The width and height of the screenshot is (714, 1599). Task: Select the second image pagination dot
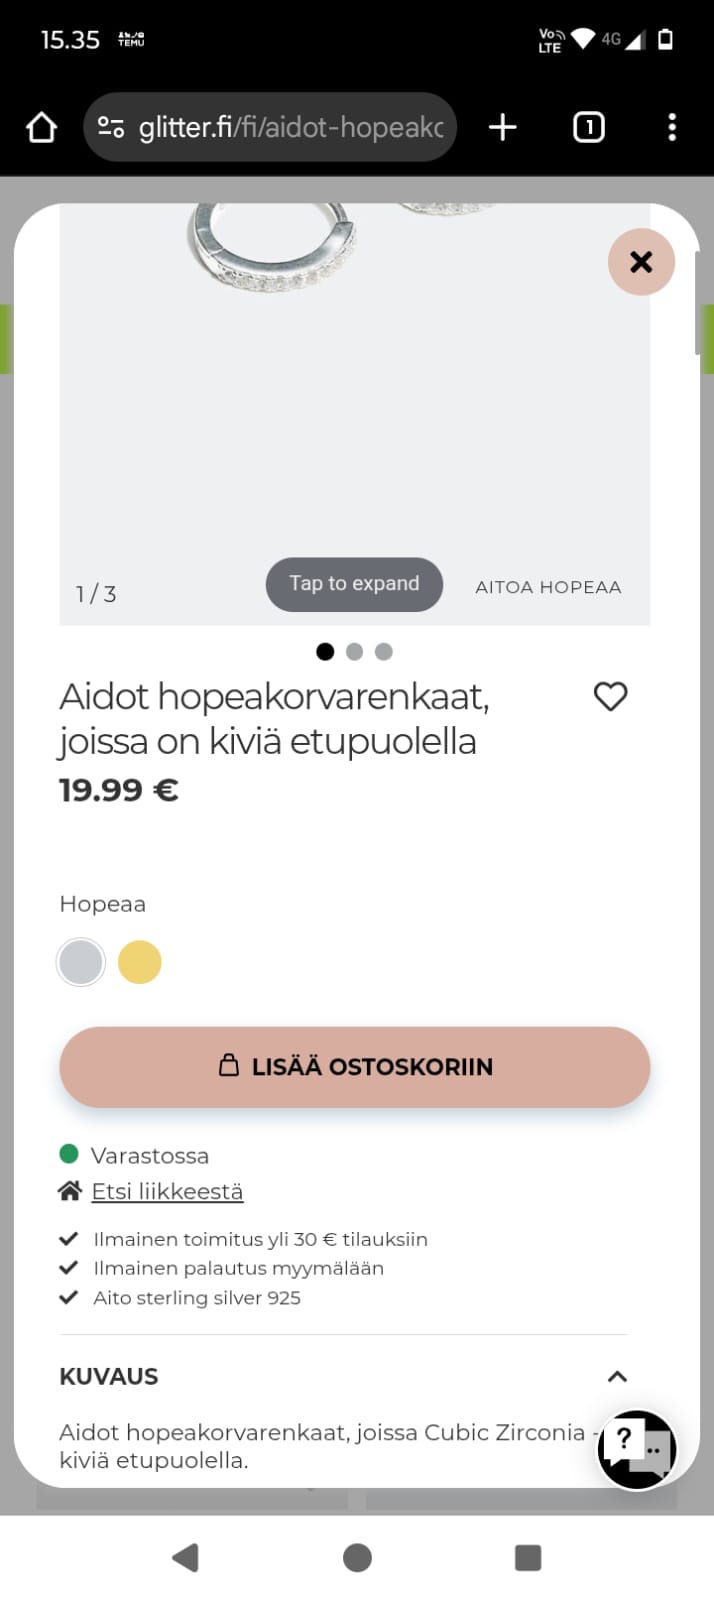[x=354, y=651]
